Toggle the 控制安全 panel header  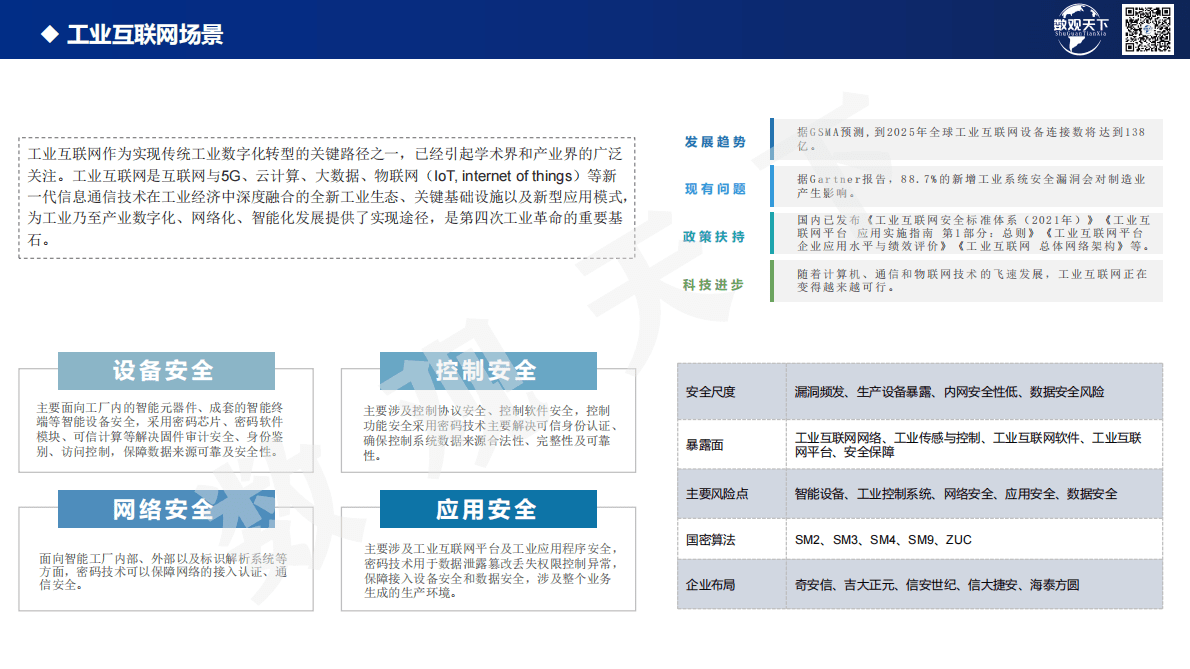click(488, 371)
